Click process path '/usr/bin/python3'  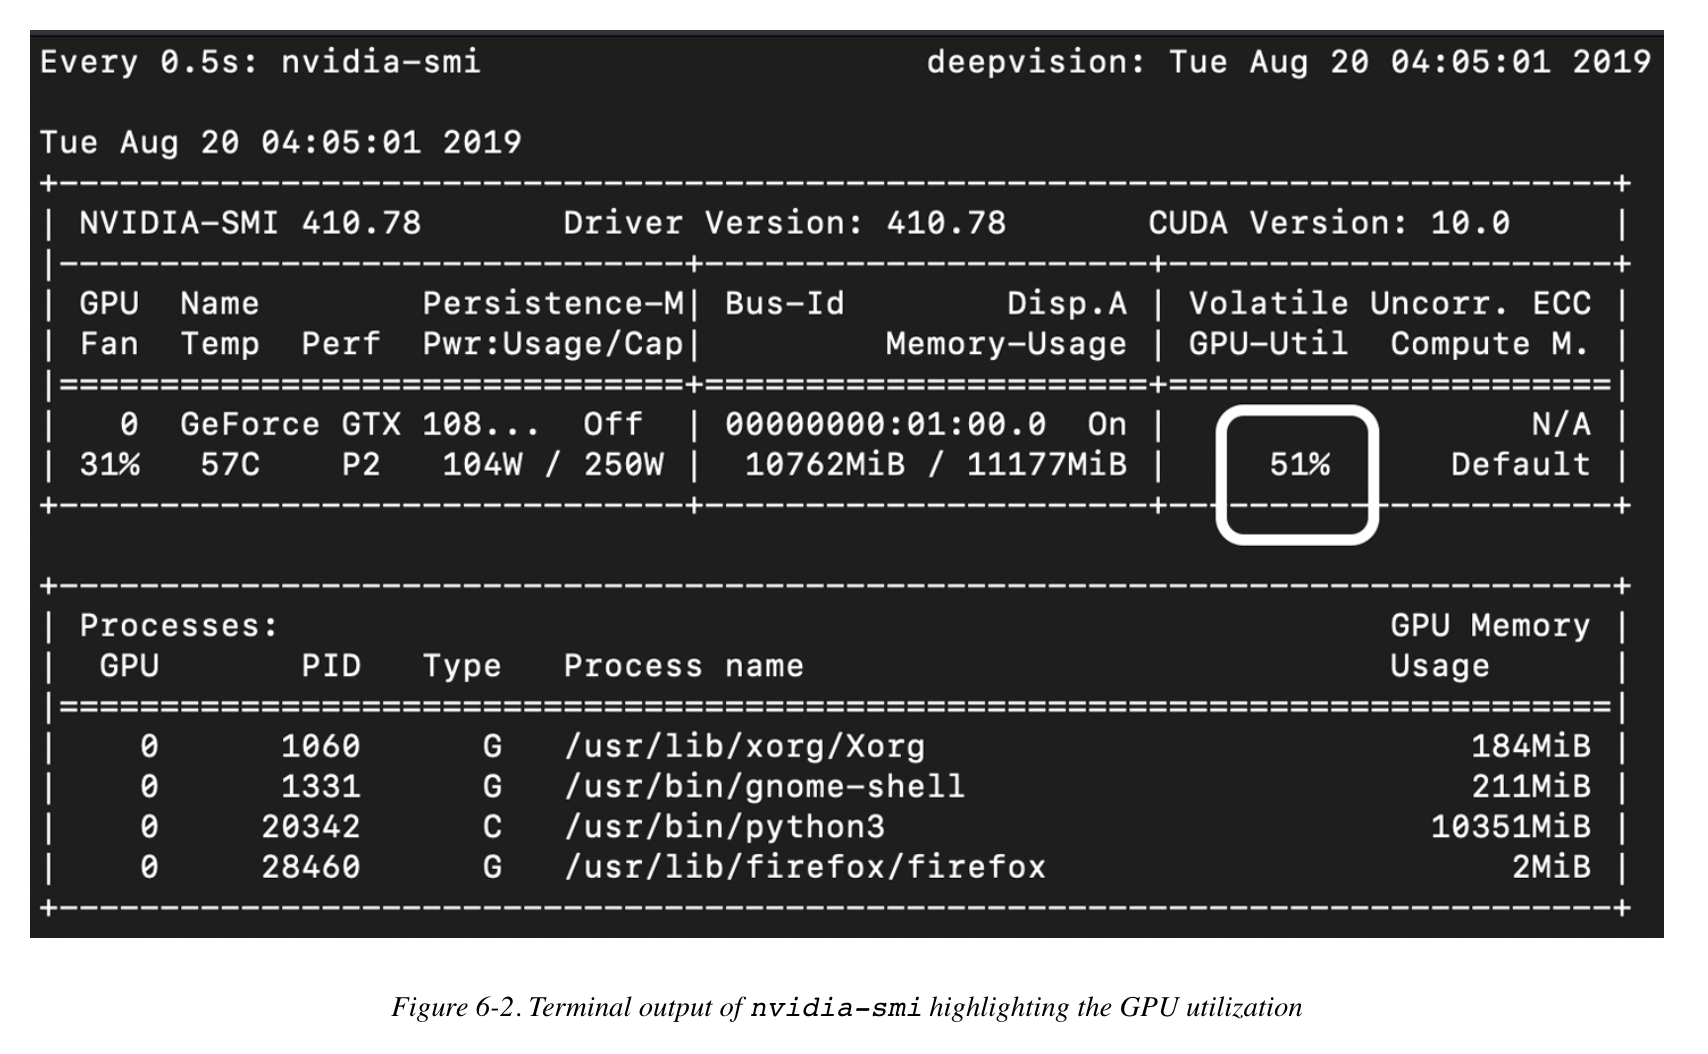coord(725,827)
